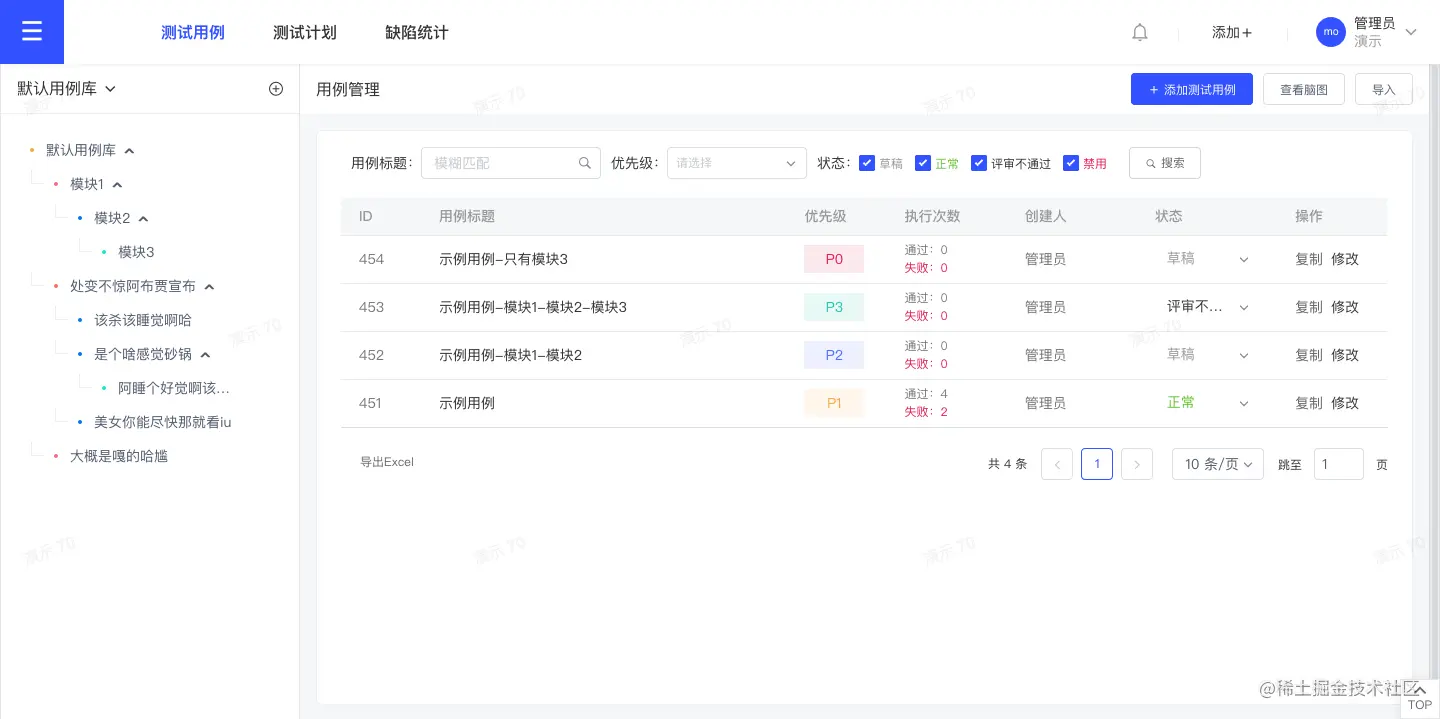The width and height of the screenshot is (1440, 719).
Task: Click the red P0 priority badge
Action: coord(833,258)
